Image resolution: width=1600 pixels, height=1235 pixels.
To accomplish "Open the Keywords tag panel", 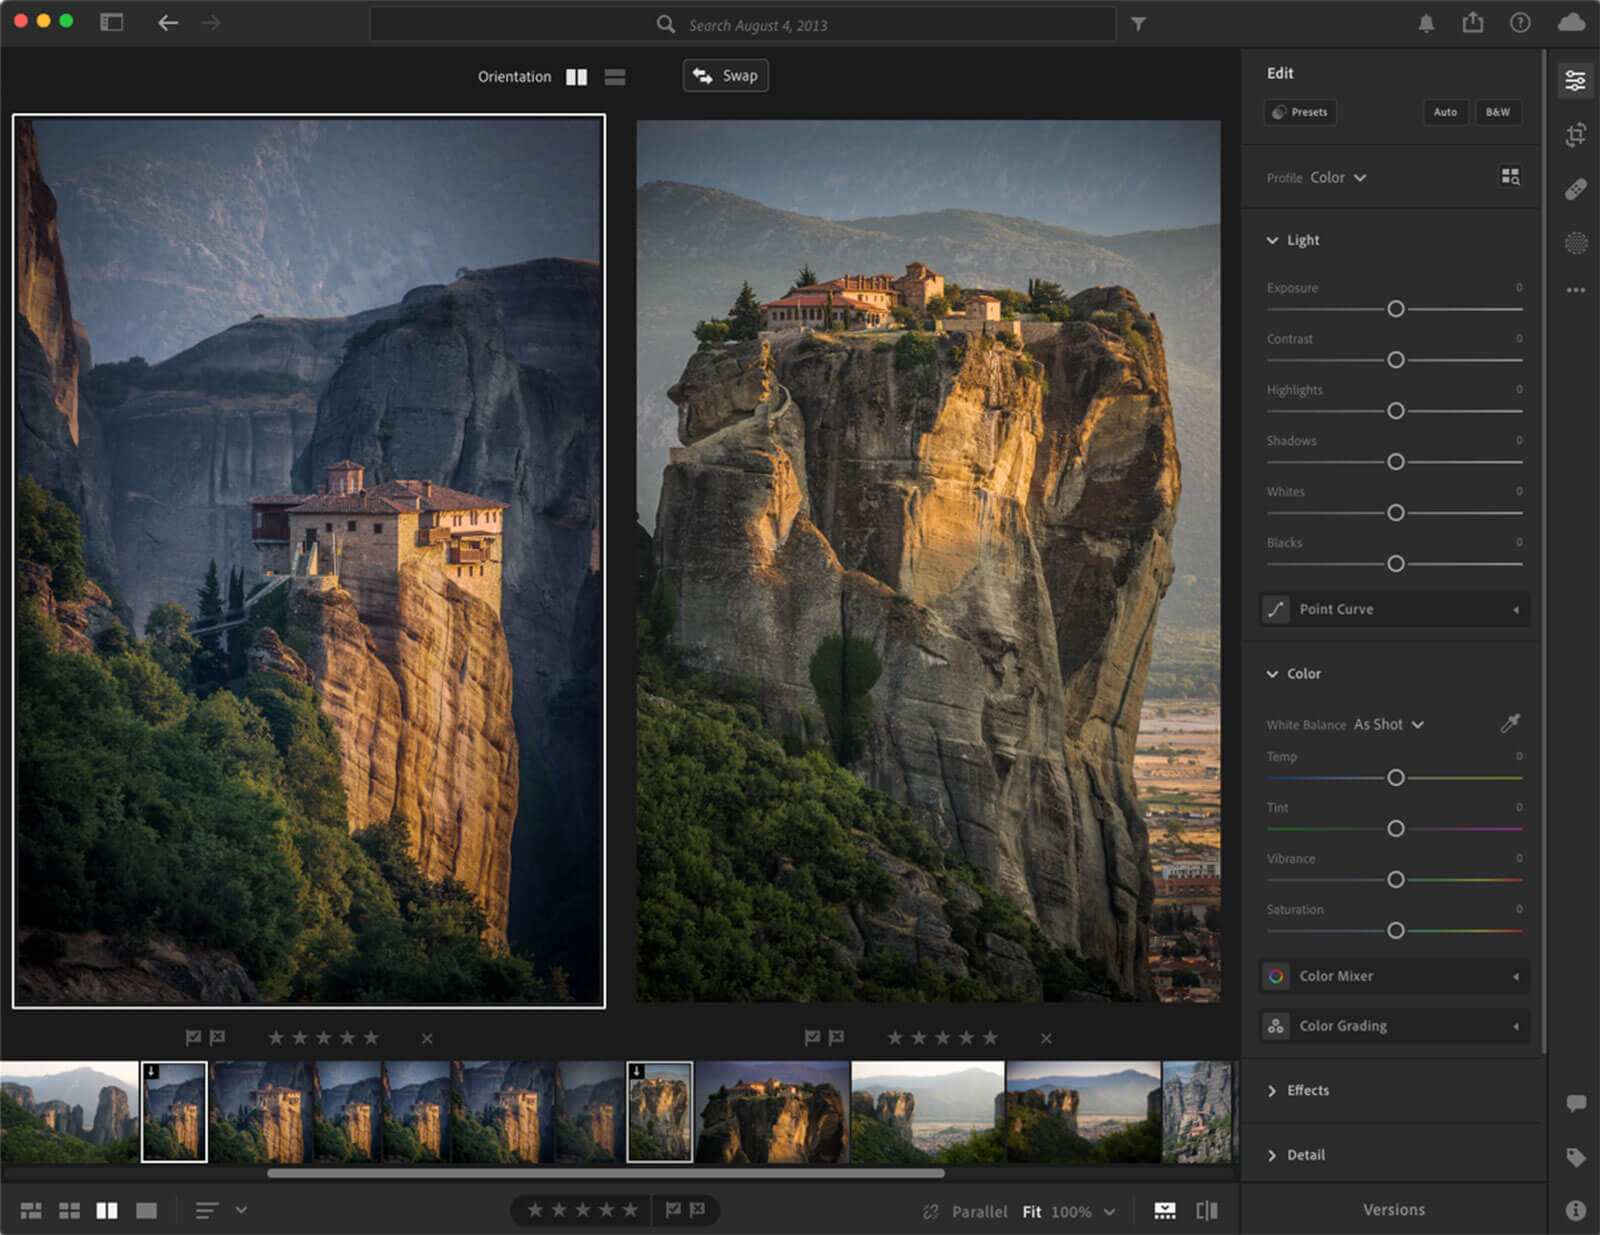I will (1576, 1157).
